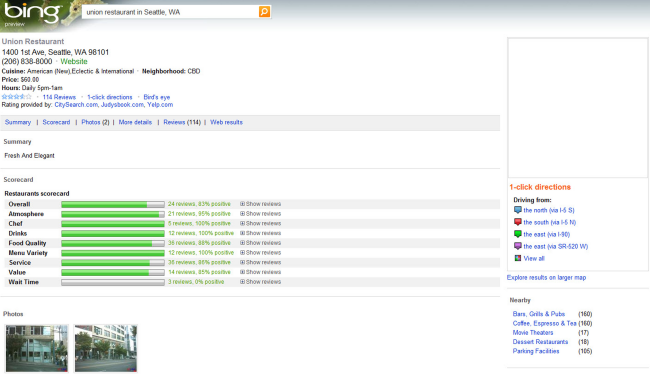Image resolution: width=650 pixels, height=374 pixels.
Task: Click the Atmosphere rating progress bar
Action: tap(113, 214)
